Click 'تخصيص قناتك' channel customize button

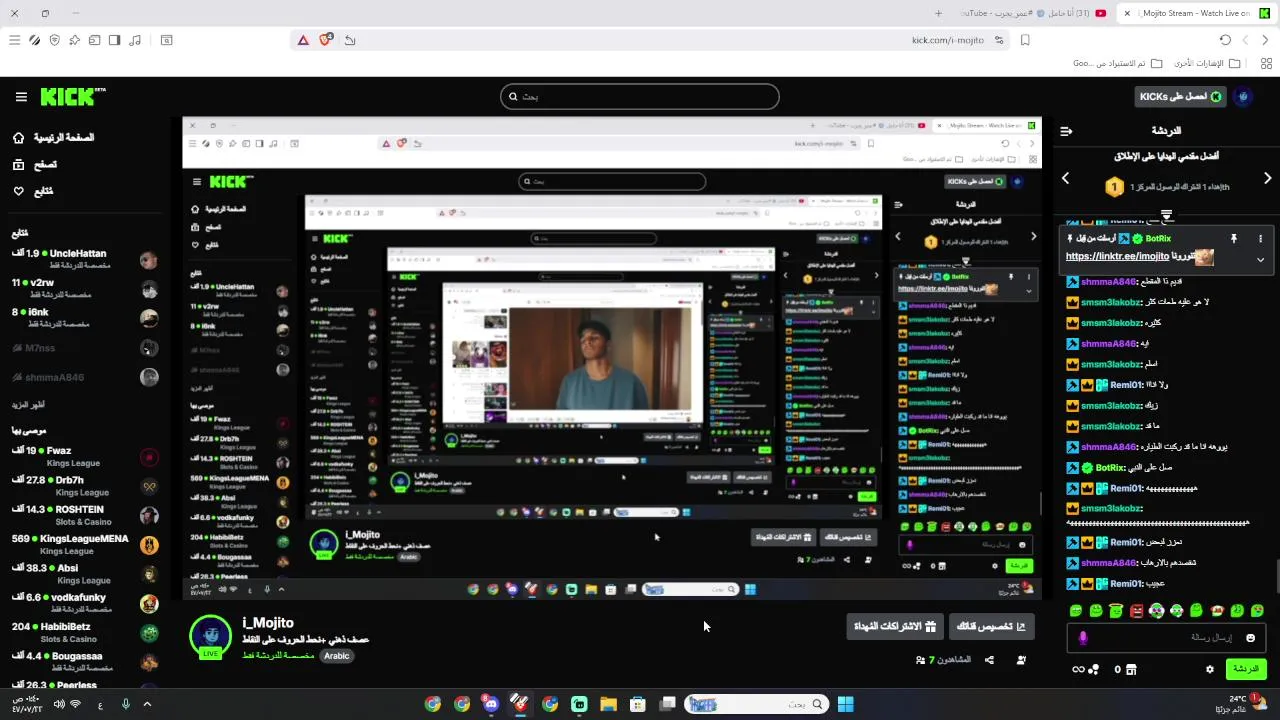coord(991,627)
